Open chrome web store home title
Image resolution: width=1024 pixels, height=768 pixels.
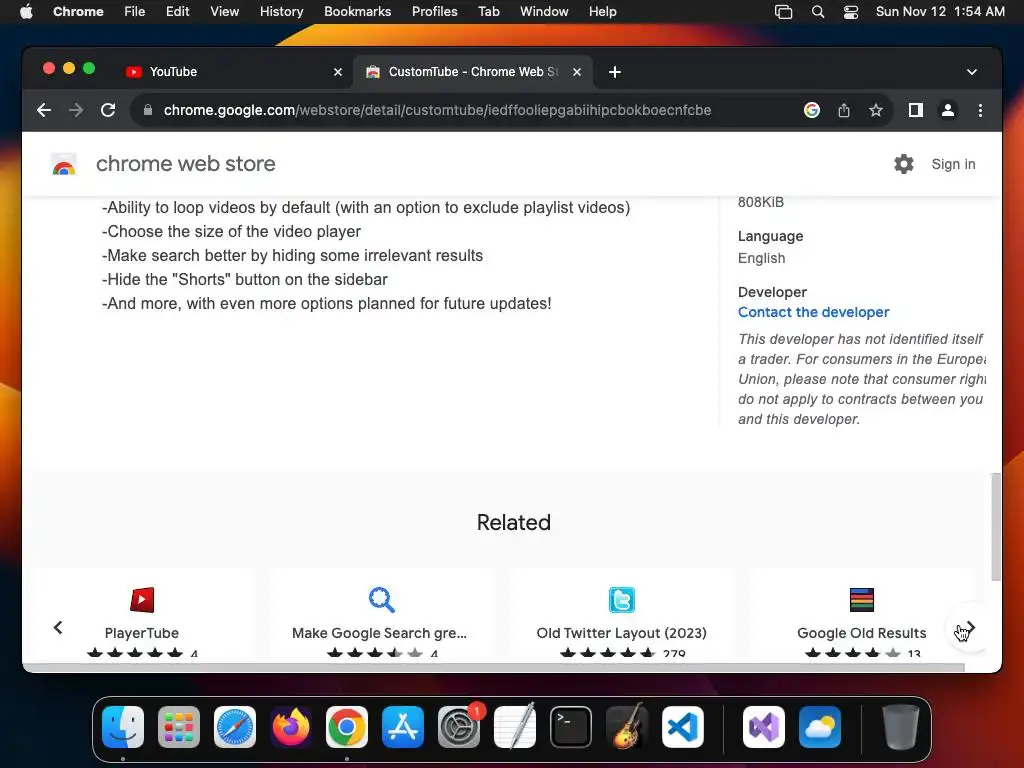[185, 164]
